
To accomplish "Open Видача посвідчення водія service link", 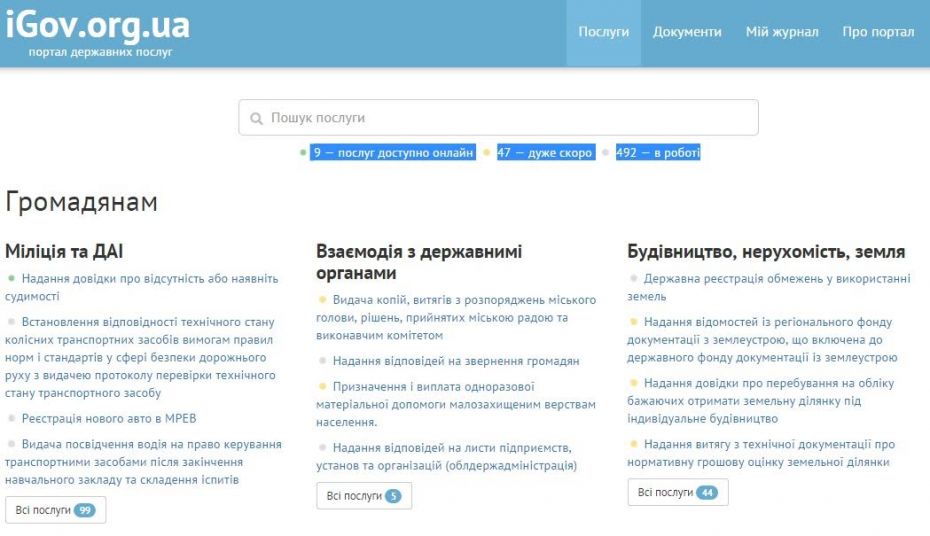I will click(150, 445).
